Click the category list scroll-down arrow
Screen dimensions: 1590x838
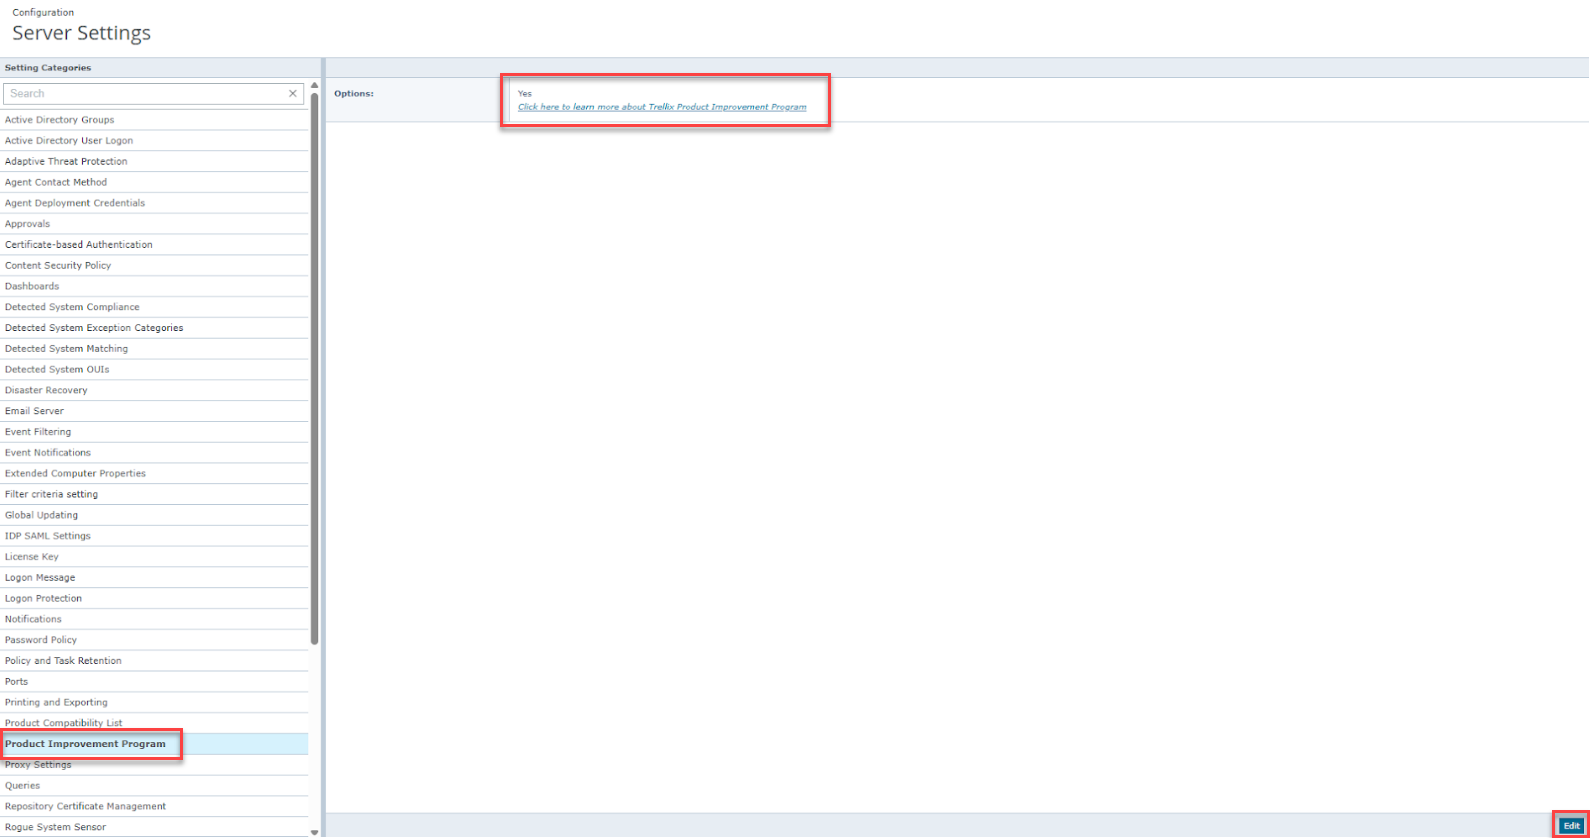point(314,832)
